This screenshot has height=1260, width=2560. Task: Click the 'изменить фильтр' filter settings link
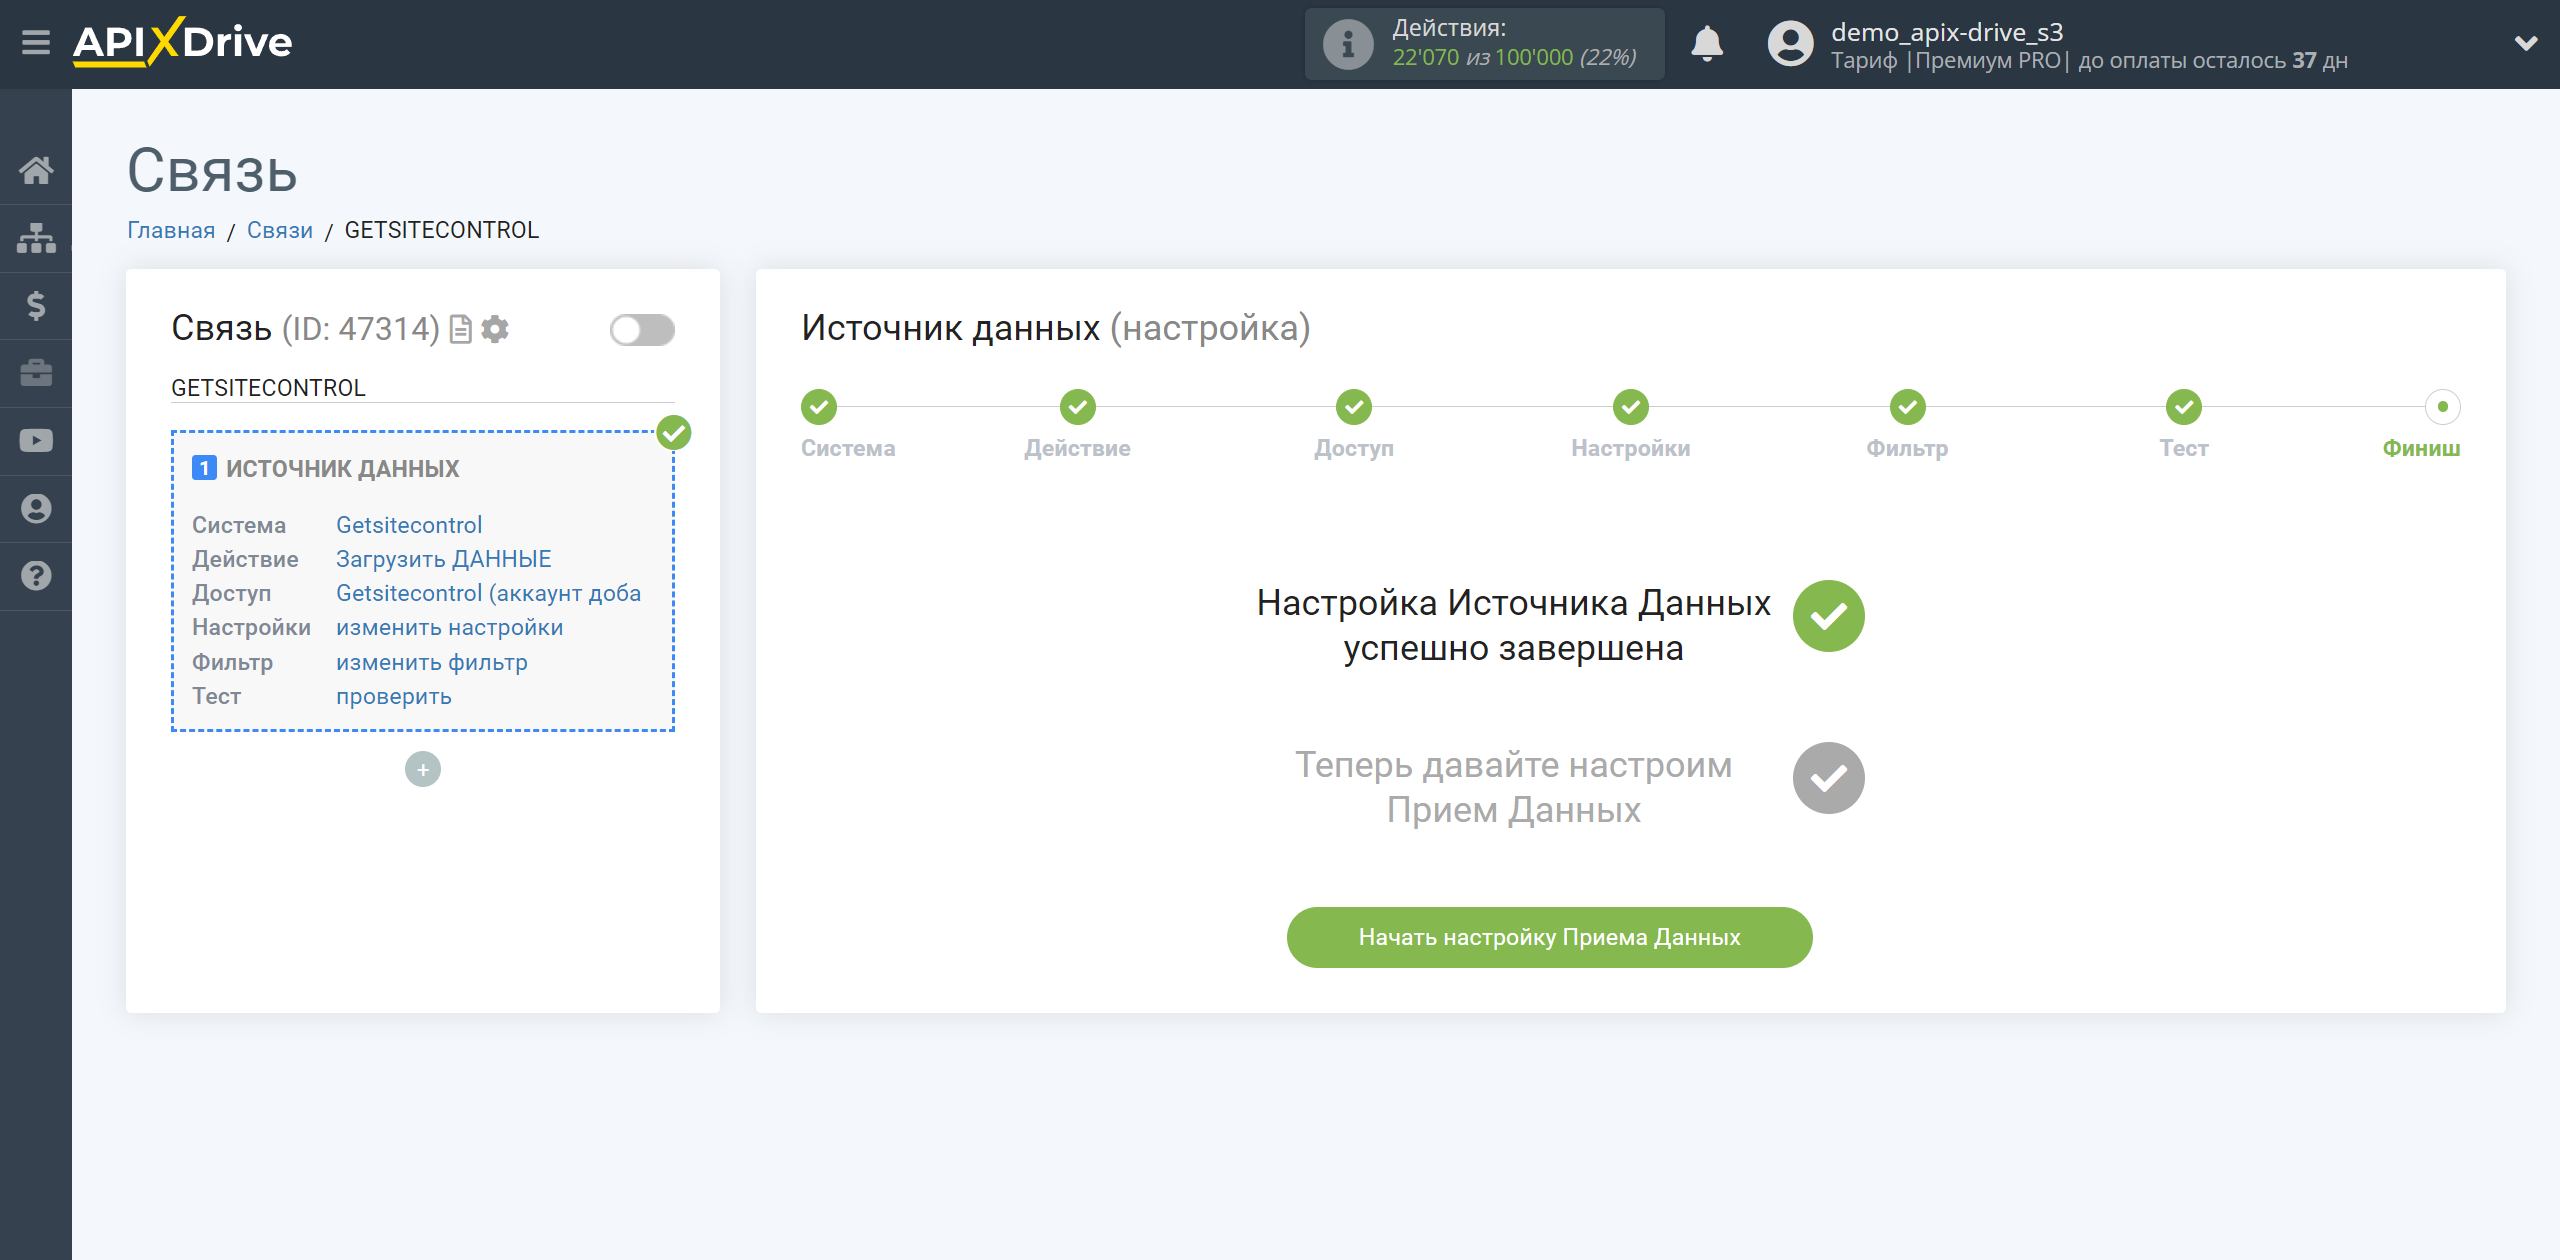(433, 661)
